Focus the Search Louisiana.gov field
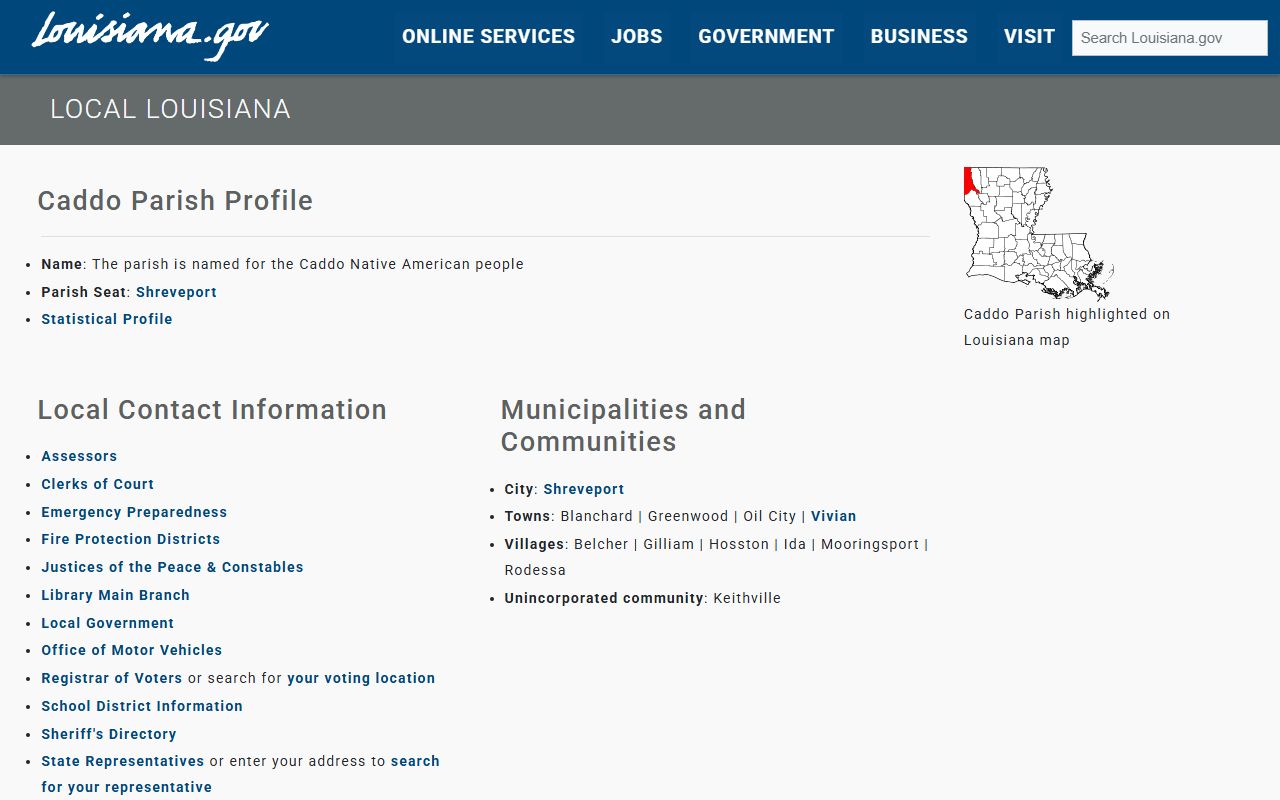Viewport: 1280px width, 800px height. (x=1170, y=38)
